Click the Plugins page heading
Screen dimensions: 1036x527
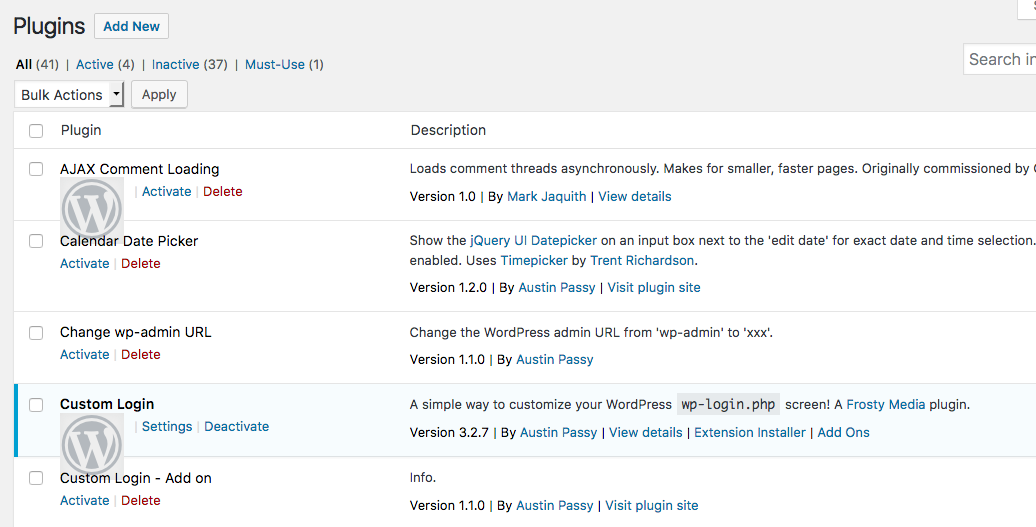point(50,26)
